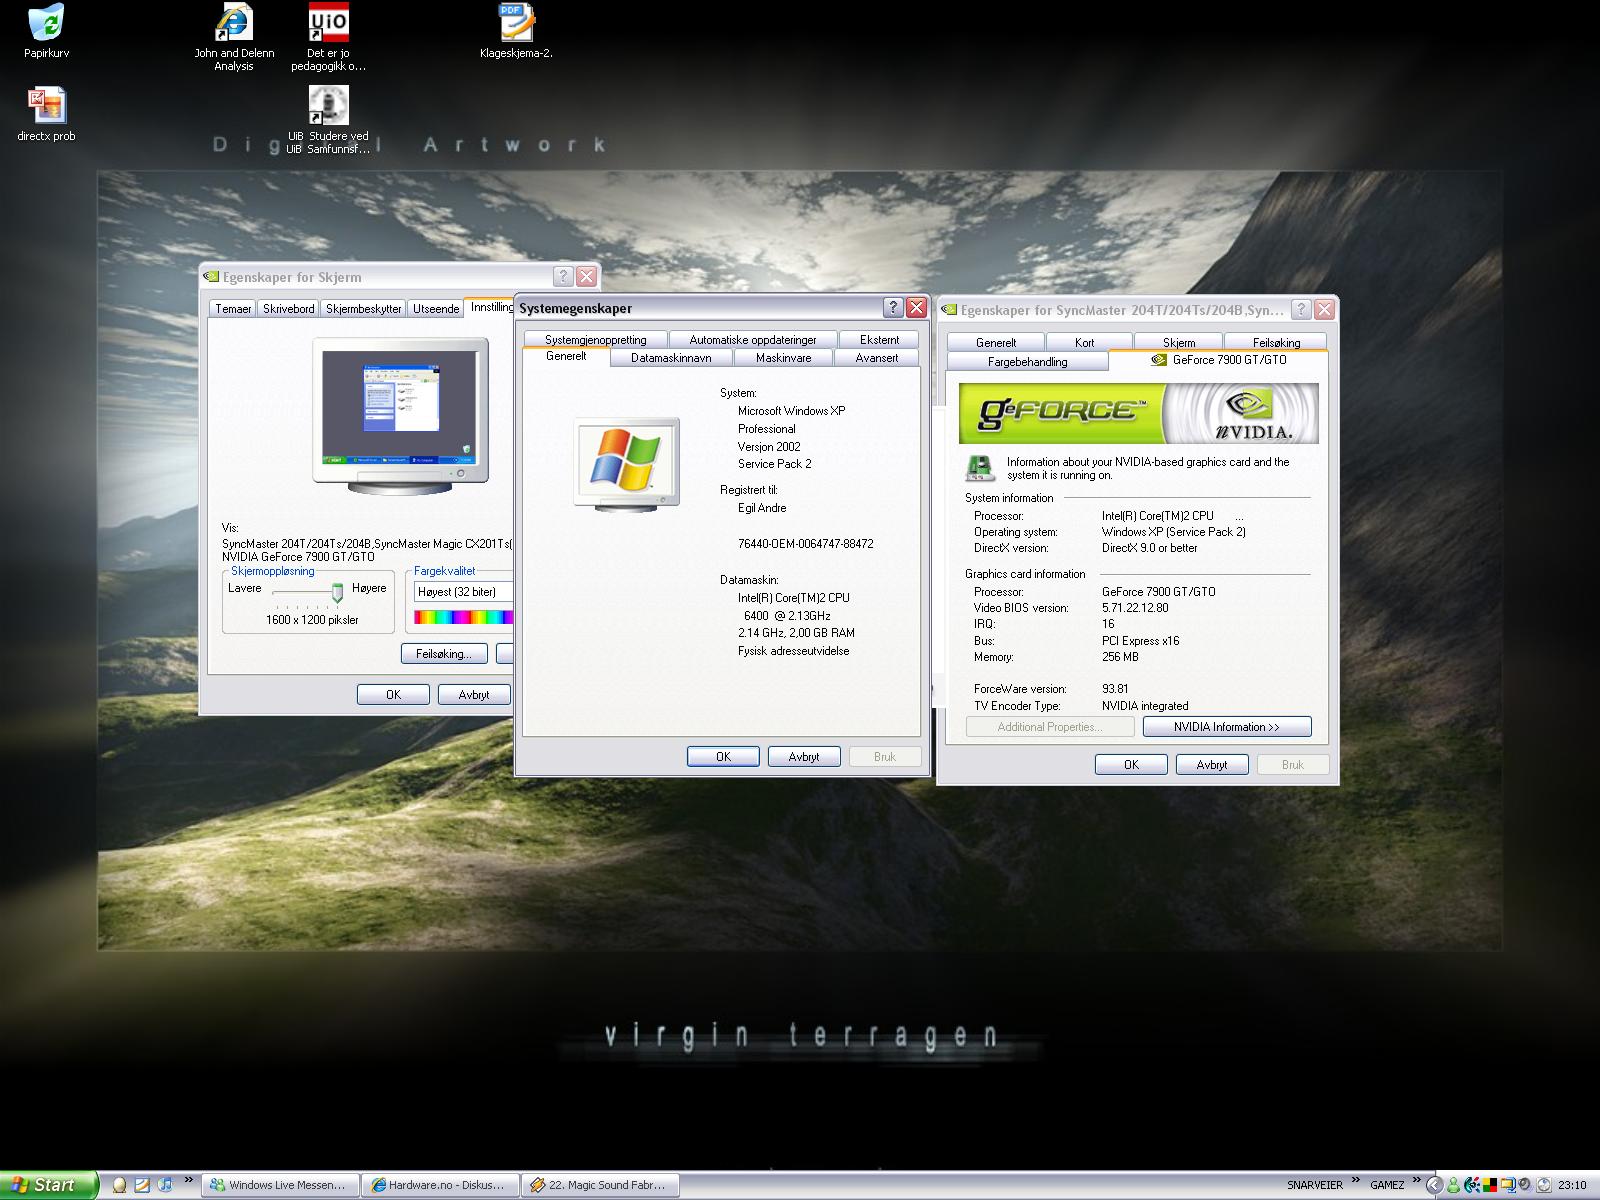Open the Systemgjenoppretting tab

click(596, 340)
